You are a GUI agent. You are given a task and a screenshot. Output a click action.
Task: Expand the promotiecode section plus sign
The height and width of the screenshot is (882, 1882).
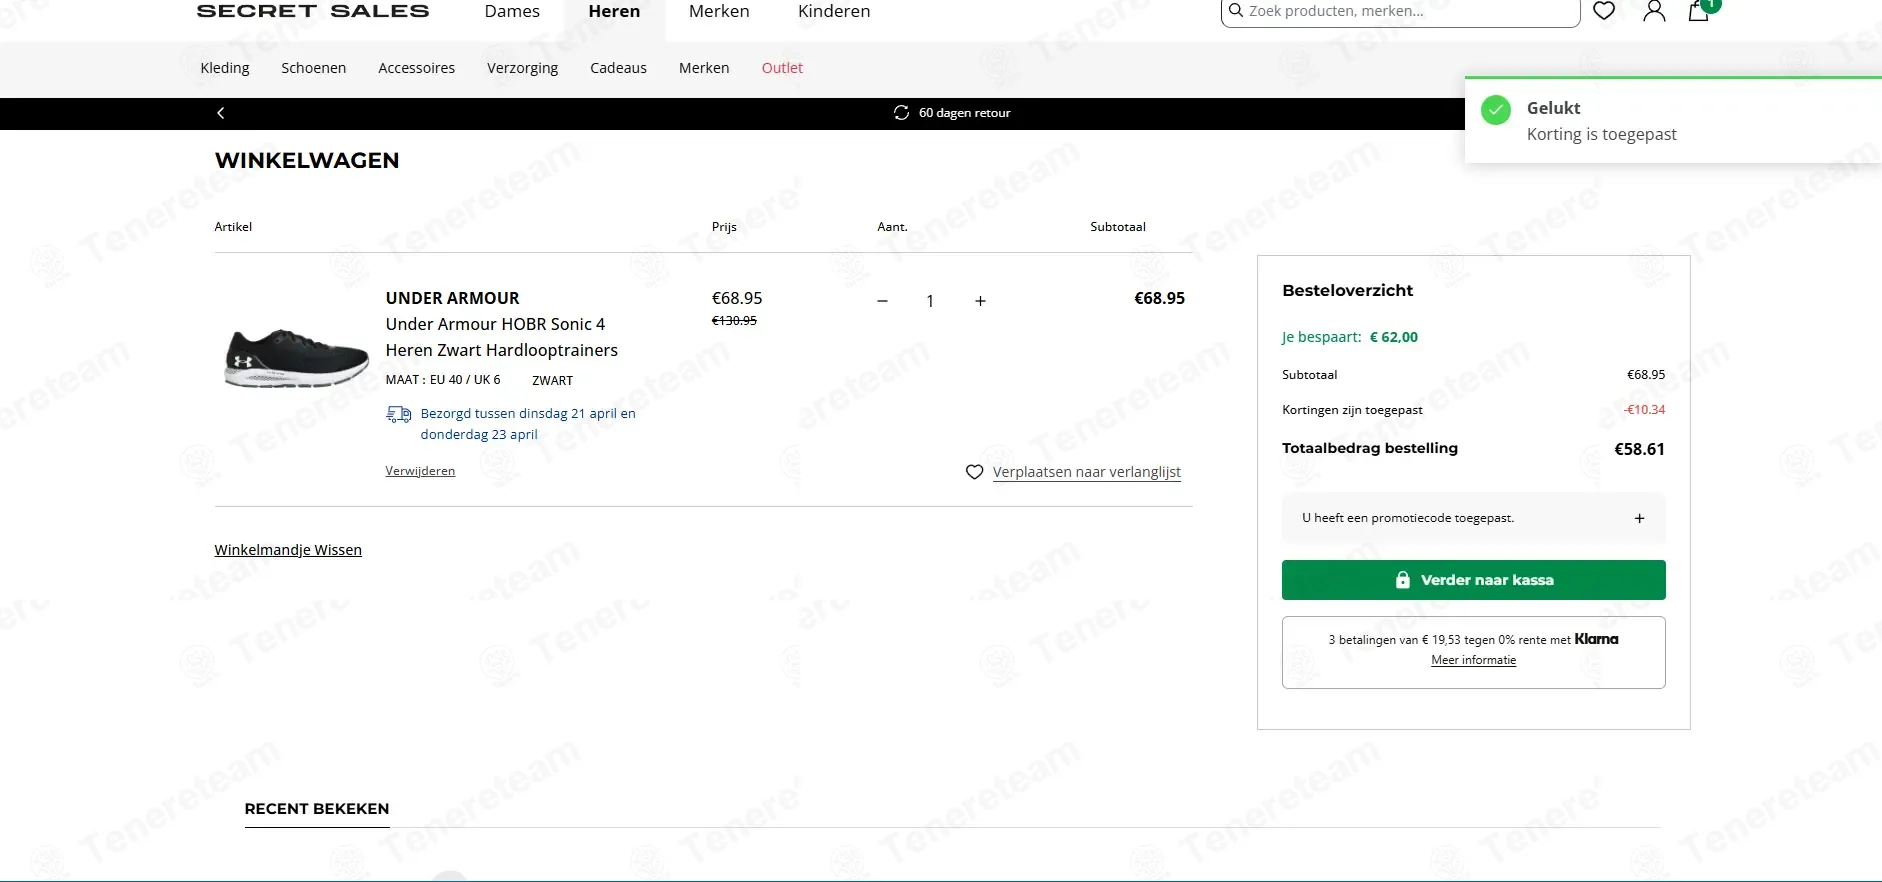coord(1639,518)
